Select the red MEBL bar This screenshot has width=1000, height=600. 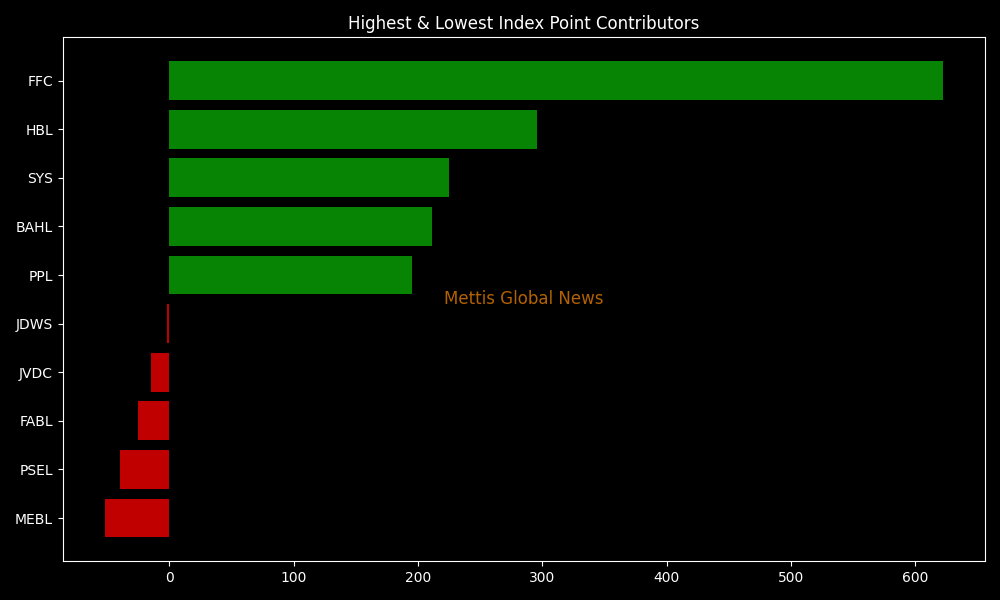pos(137,518)
